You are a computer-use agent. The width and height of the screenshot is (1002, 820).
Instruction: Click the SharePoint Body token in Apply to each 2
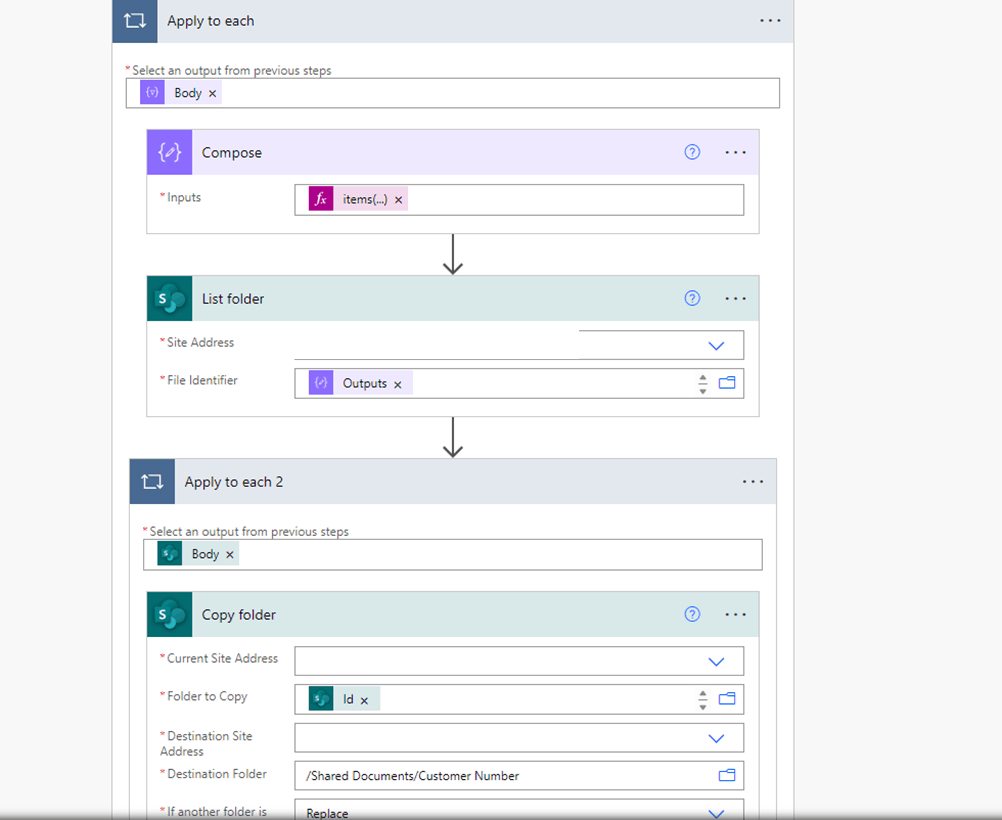pos(198,553)
